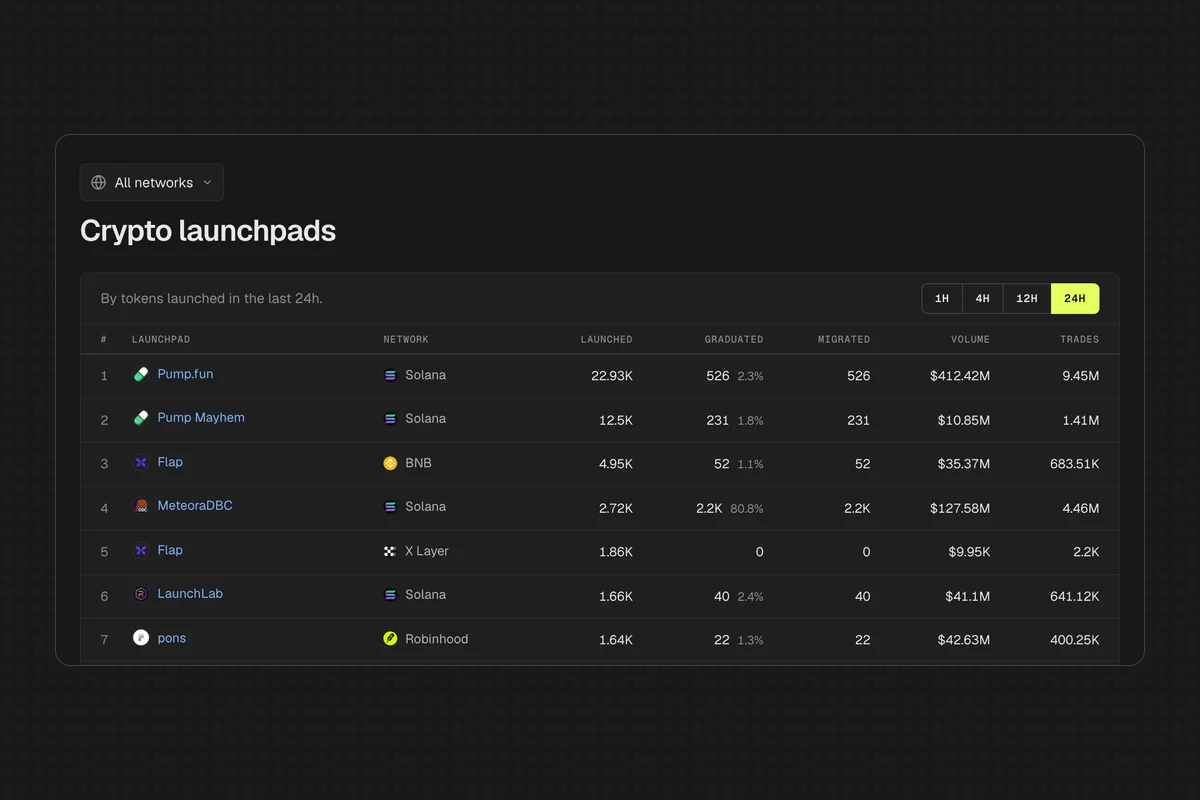Sort by the Volume column header
The image size is (1200, 800).
click(x=970, y=340)
